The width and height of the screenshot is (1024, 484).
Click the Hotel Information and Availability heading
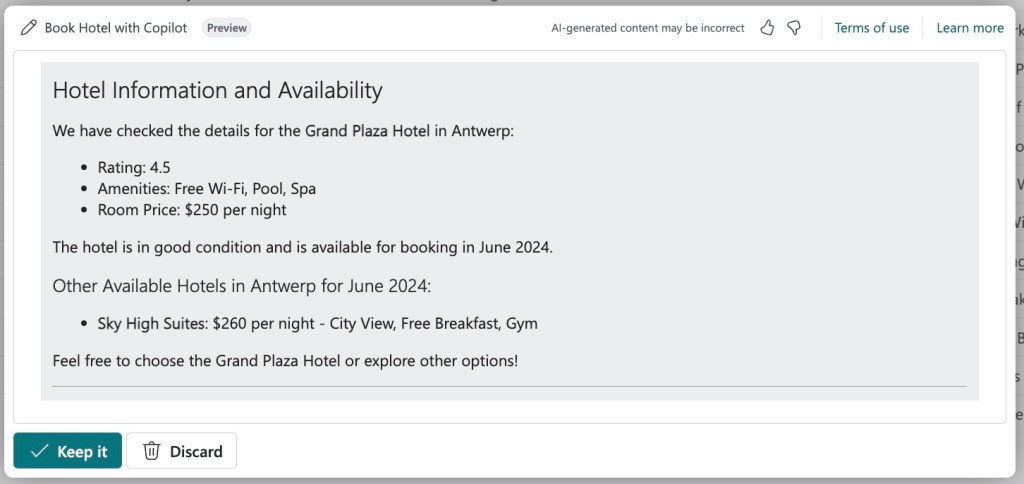(217, 90)
